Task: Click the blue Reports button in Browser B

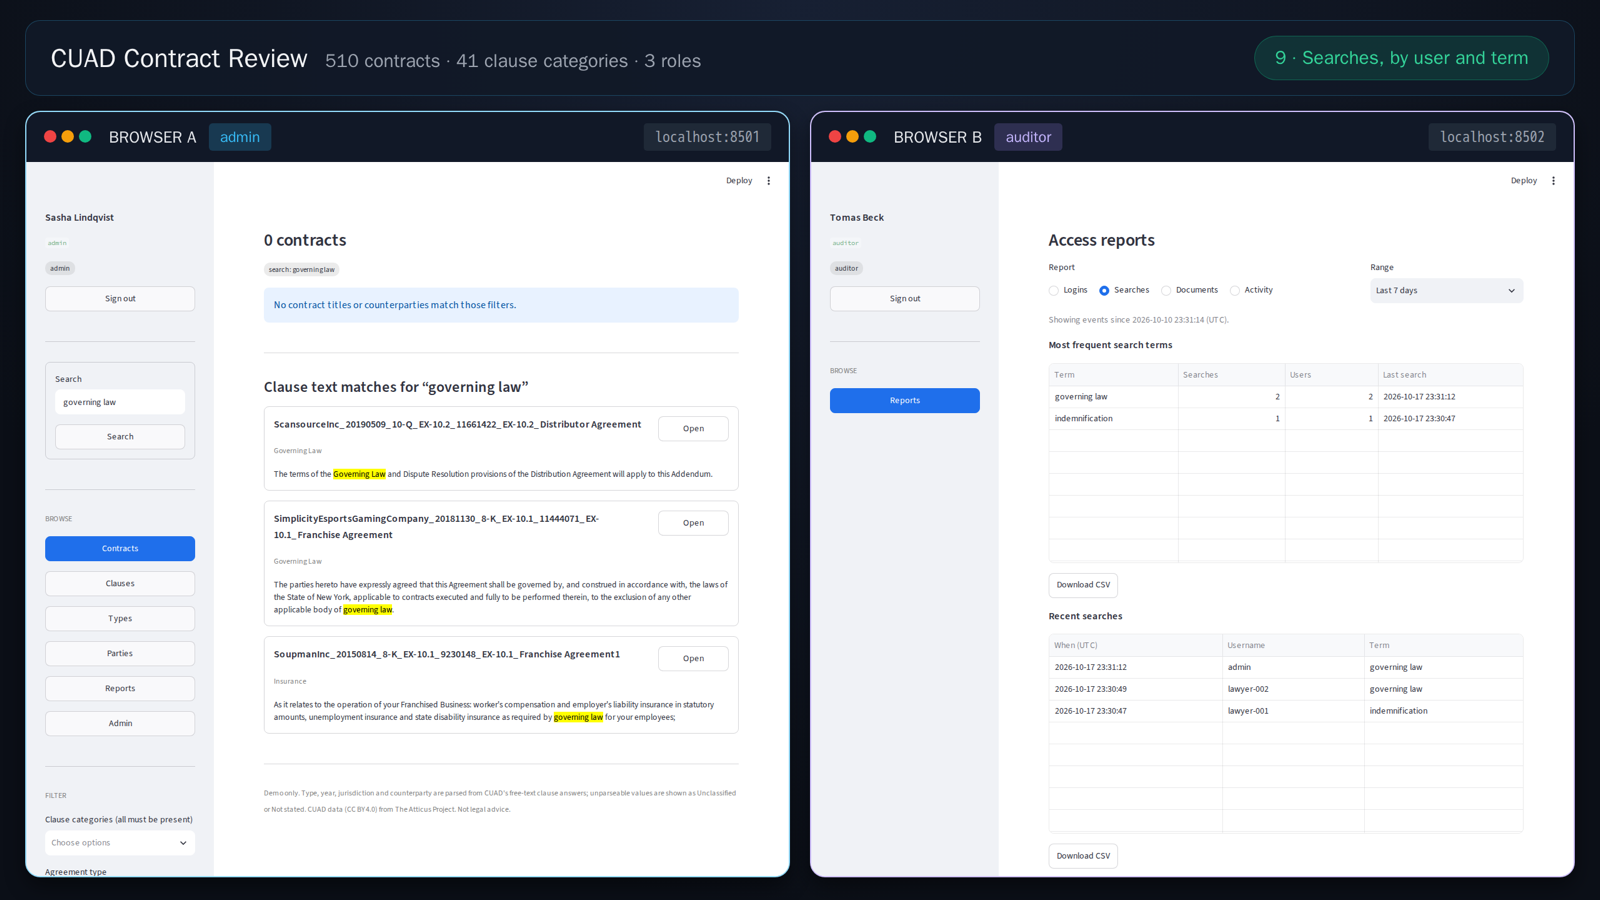Action: coord(905,401)
